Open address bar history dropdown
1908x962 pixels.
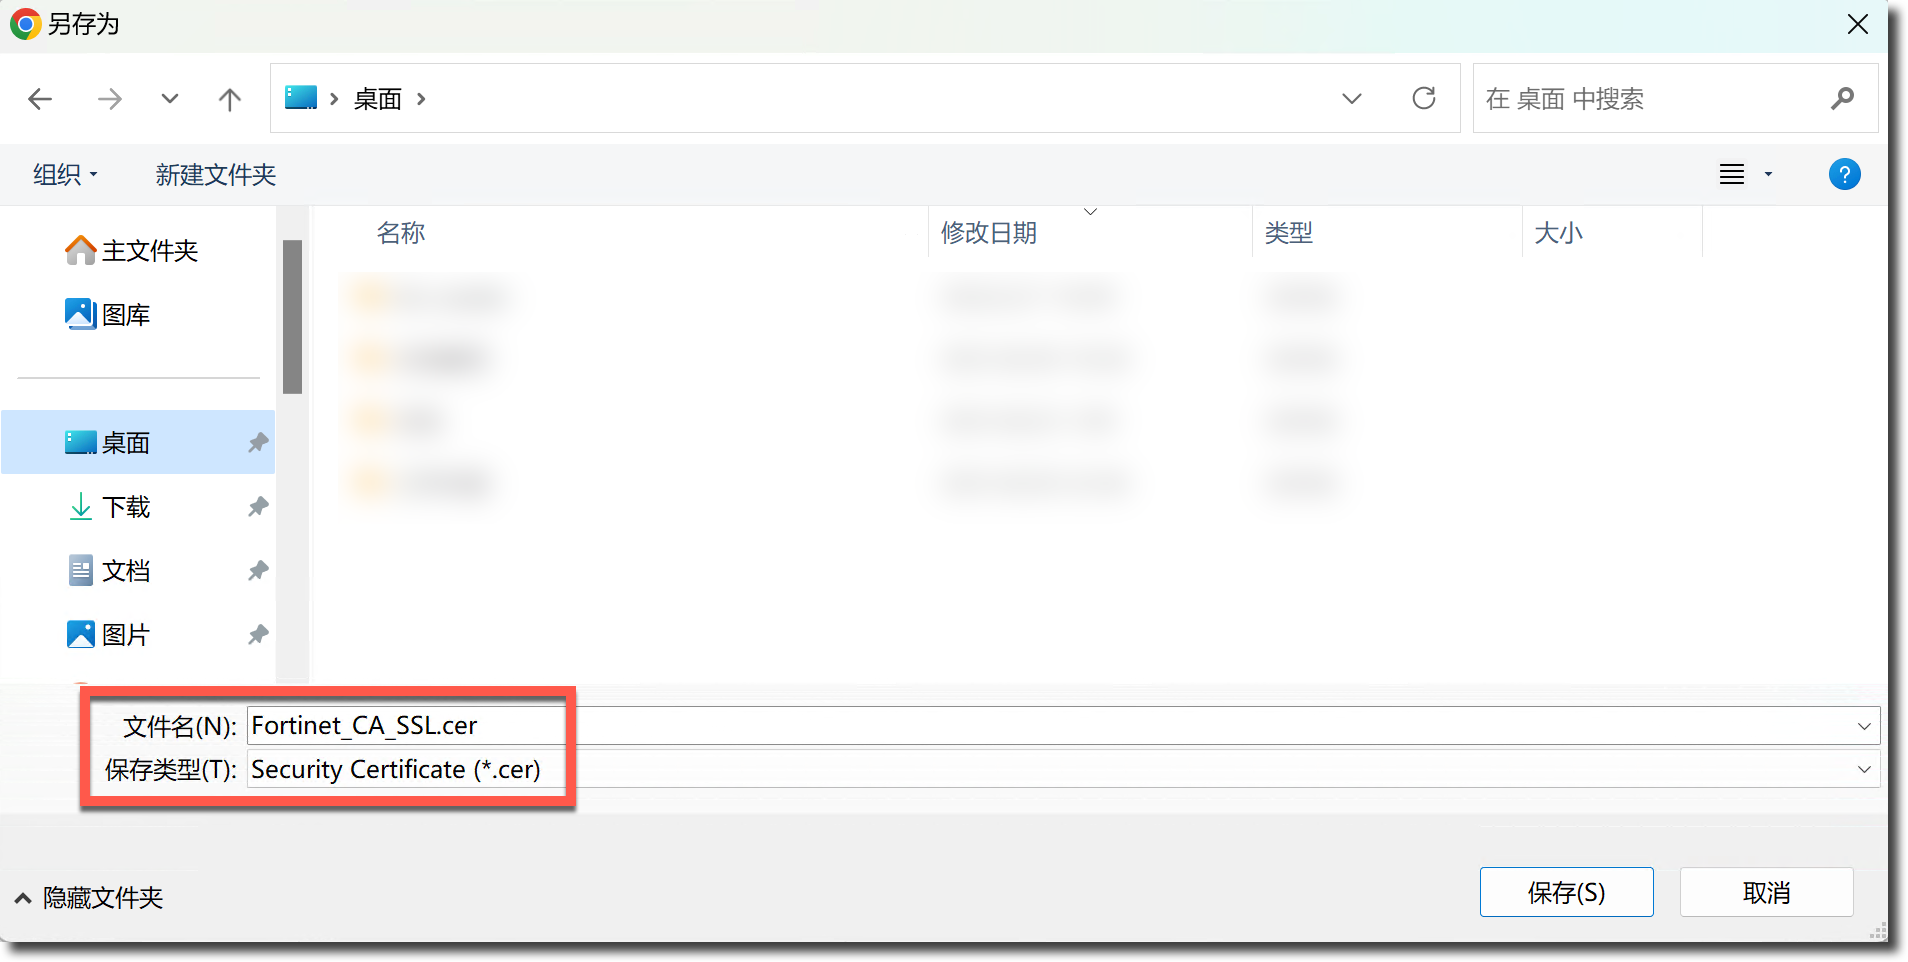pyautogui.click(x=1352, y=98)
